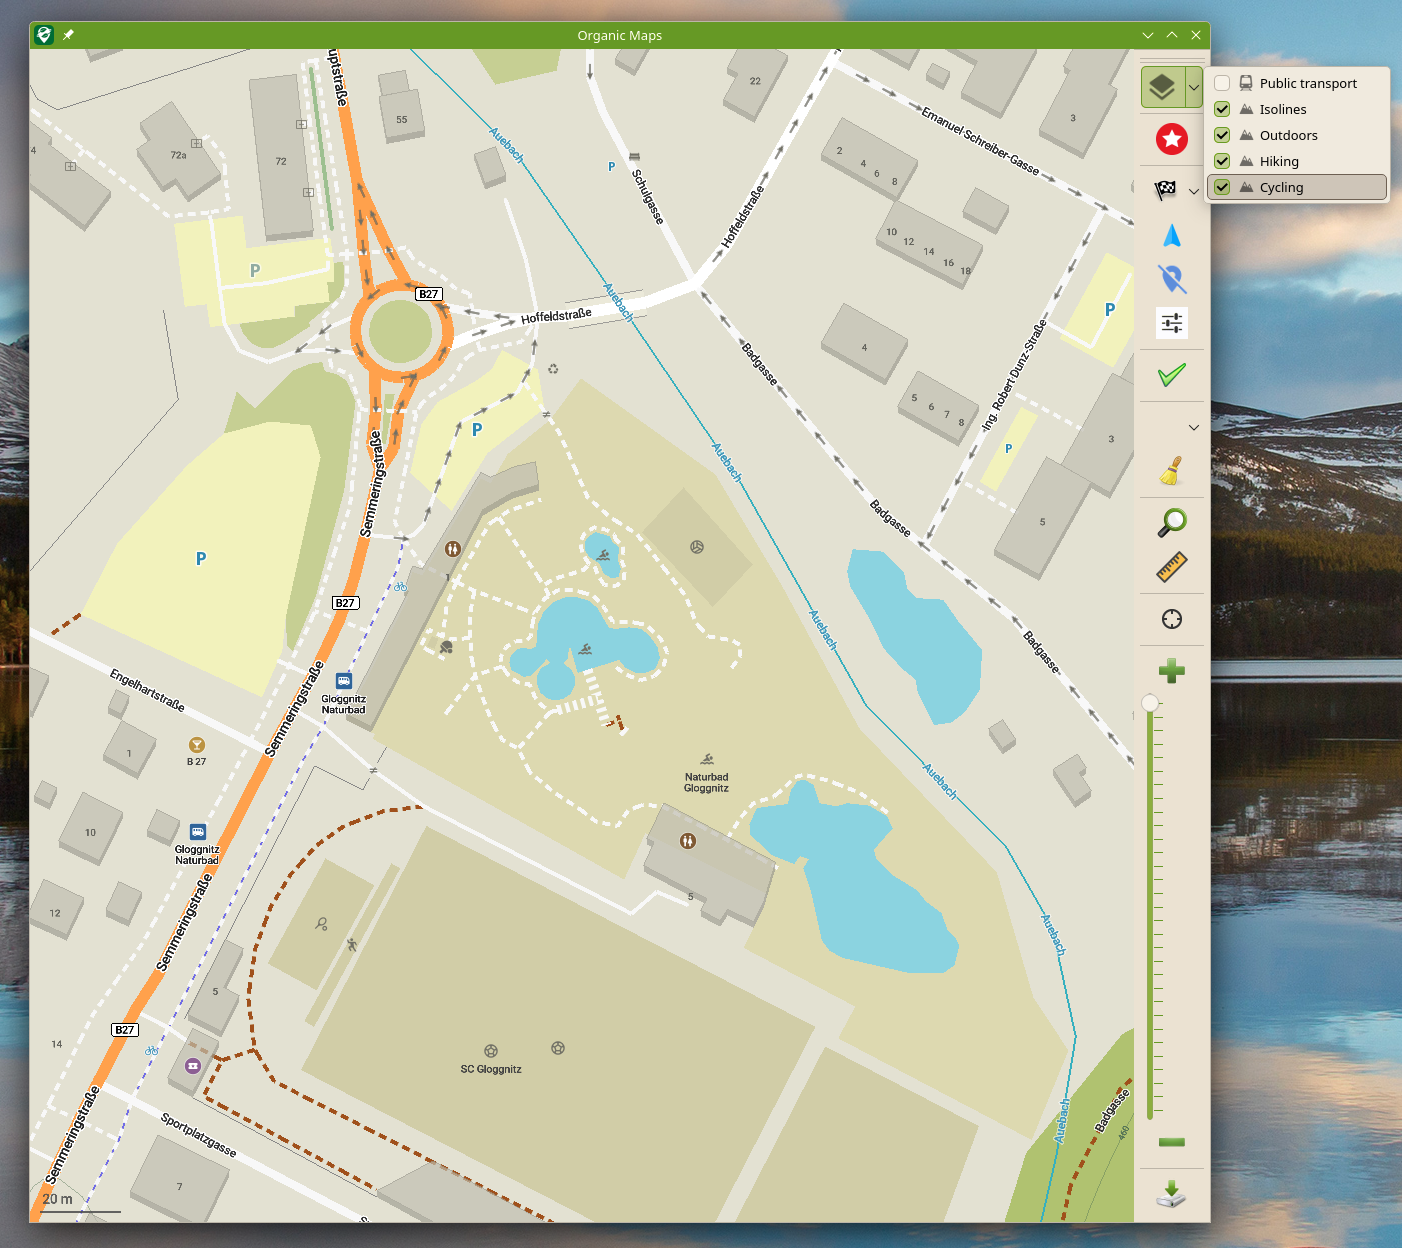1402x1248 pixels.
Task: Open search with the magnifying glass icon
Action: [1172, 521]
